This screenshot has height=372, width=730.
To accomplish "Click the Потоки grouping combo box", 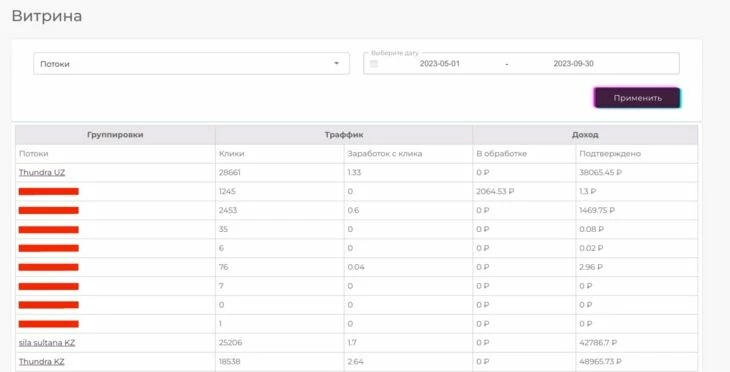I will click(x=191, y=63).
